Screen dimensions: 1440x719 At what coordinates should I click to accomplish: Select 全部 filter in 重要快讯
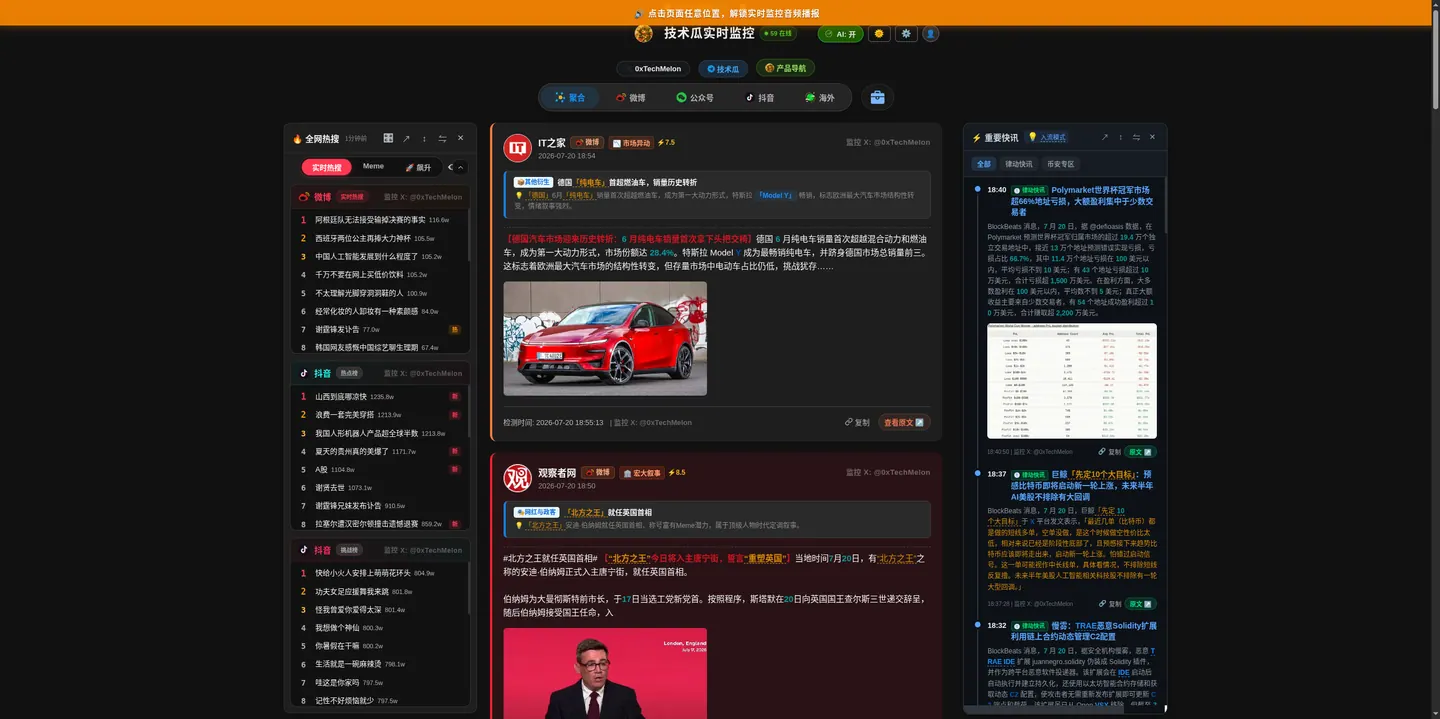pyautogui.click(x=984, y=164)
